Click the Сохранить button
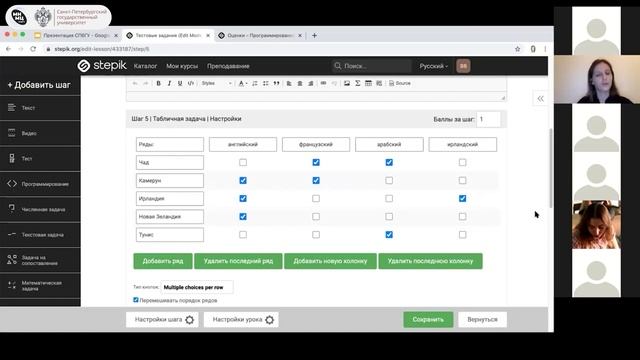This screenshot has width=640, height=360. pos(428,320)
